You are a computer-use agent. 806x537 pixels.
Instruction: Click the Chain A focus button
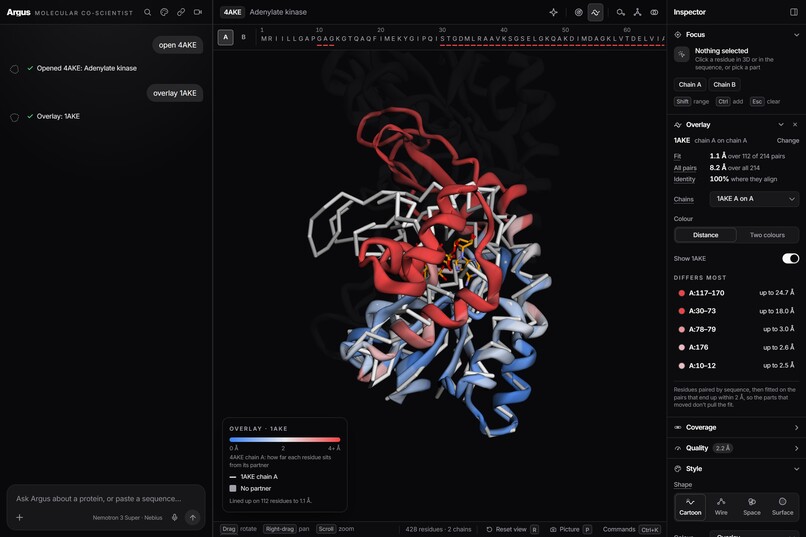pyautogui.click(x=690, y=85)
